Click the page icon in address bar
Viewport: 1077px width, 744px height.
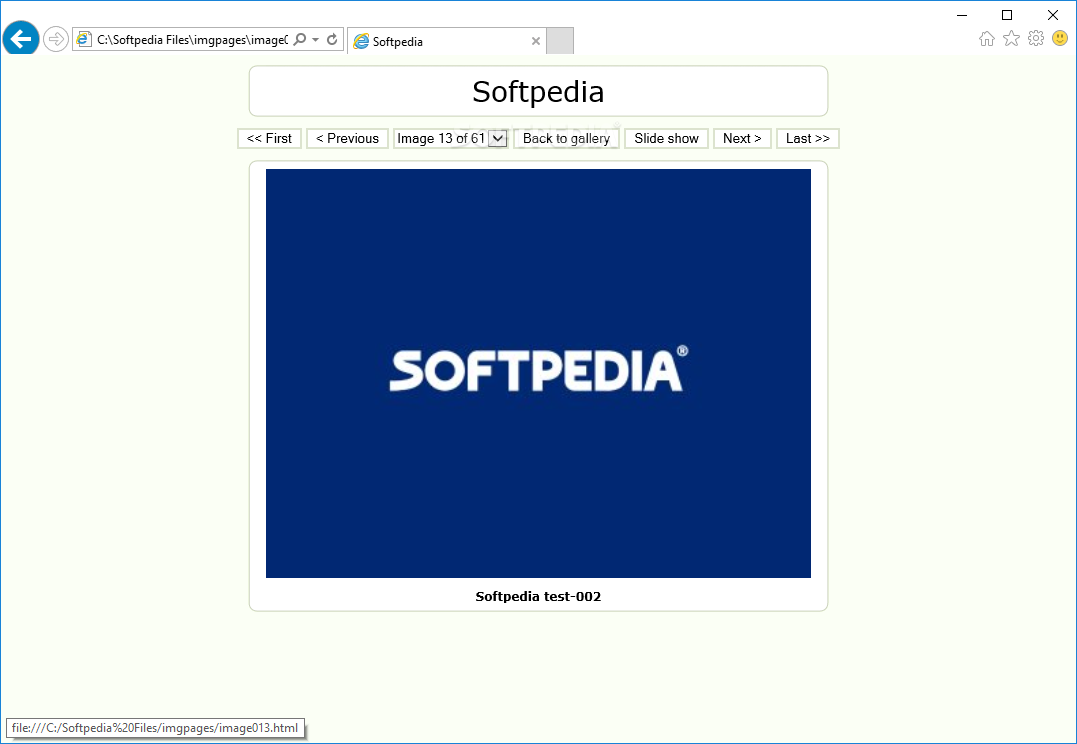click(84, 40)
